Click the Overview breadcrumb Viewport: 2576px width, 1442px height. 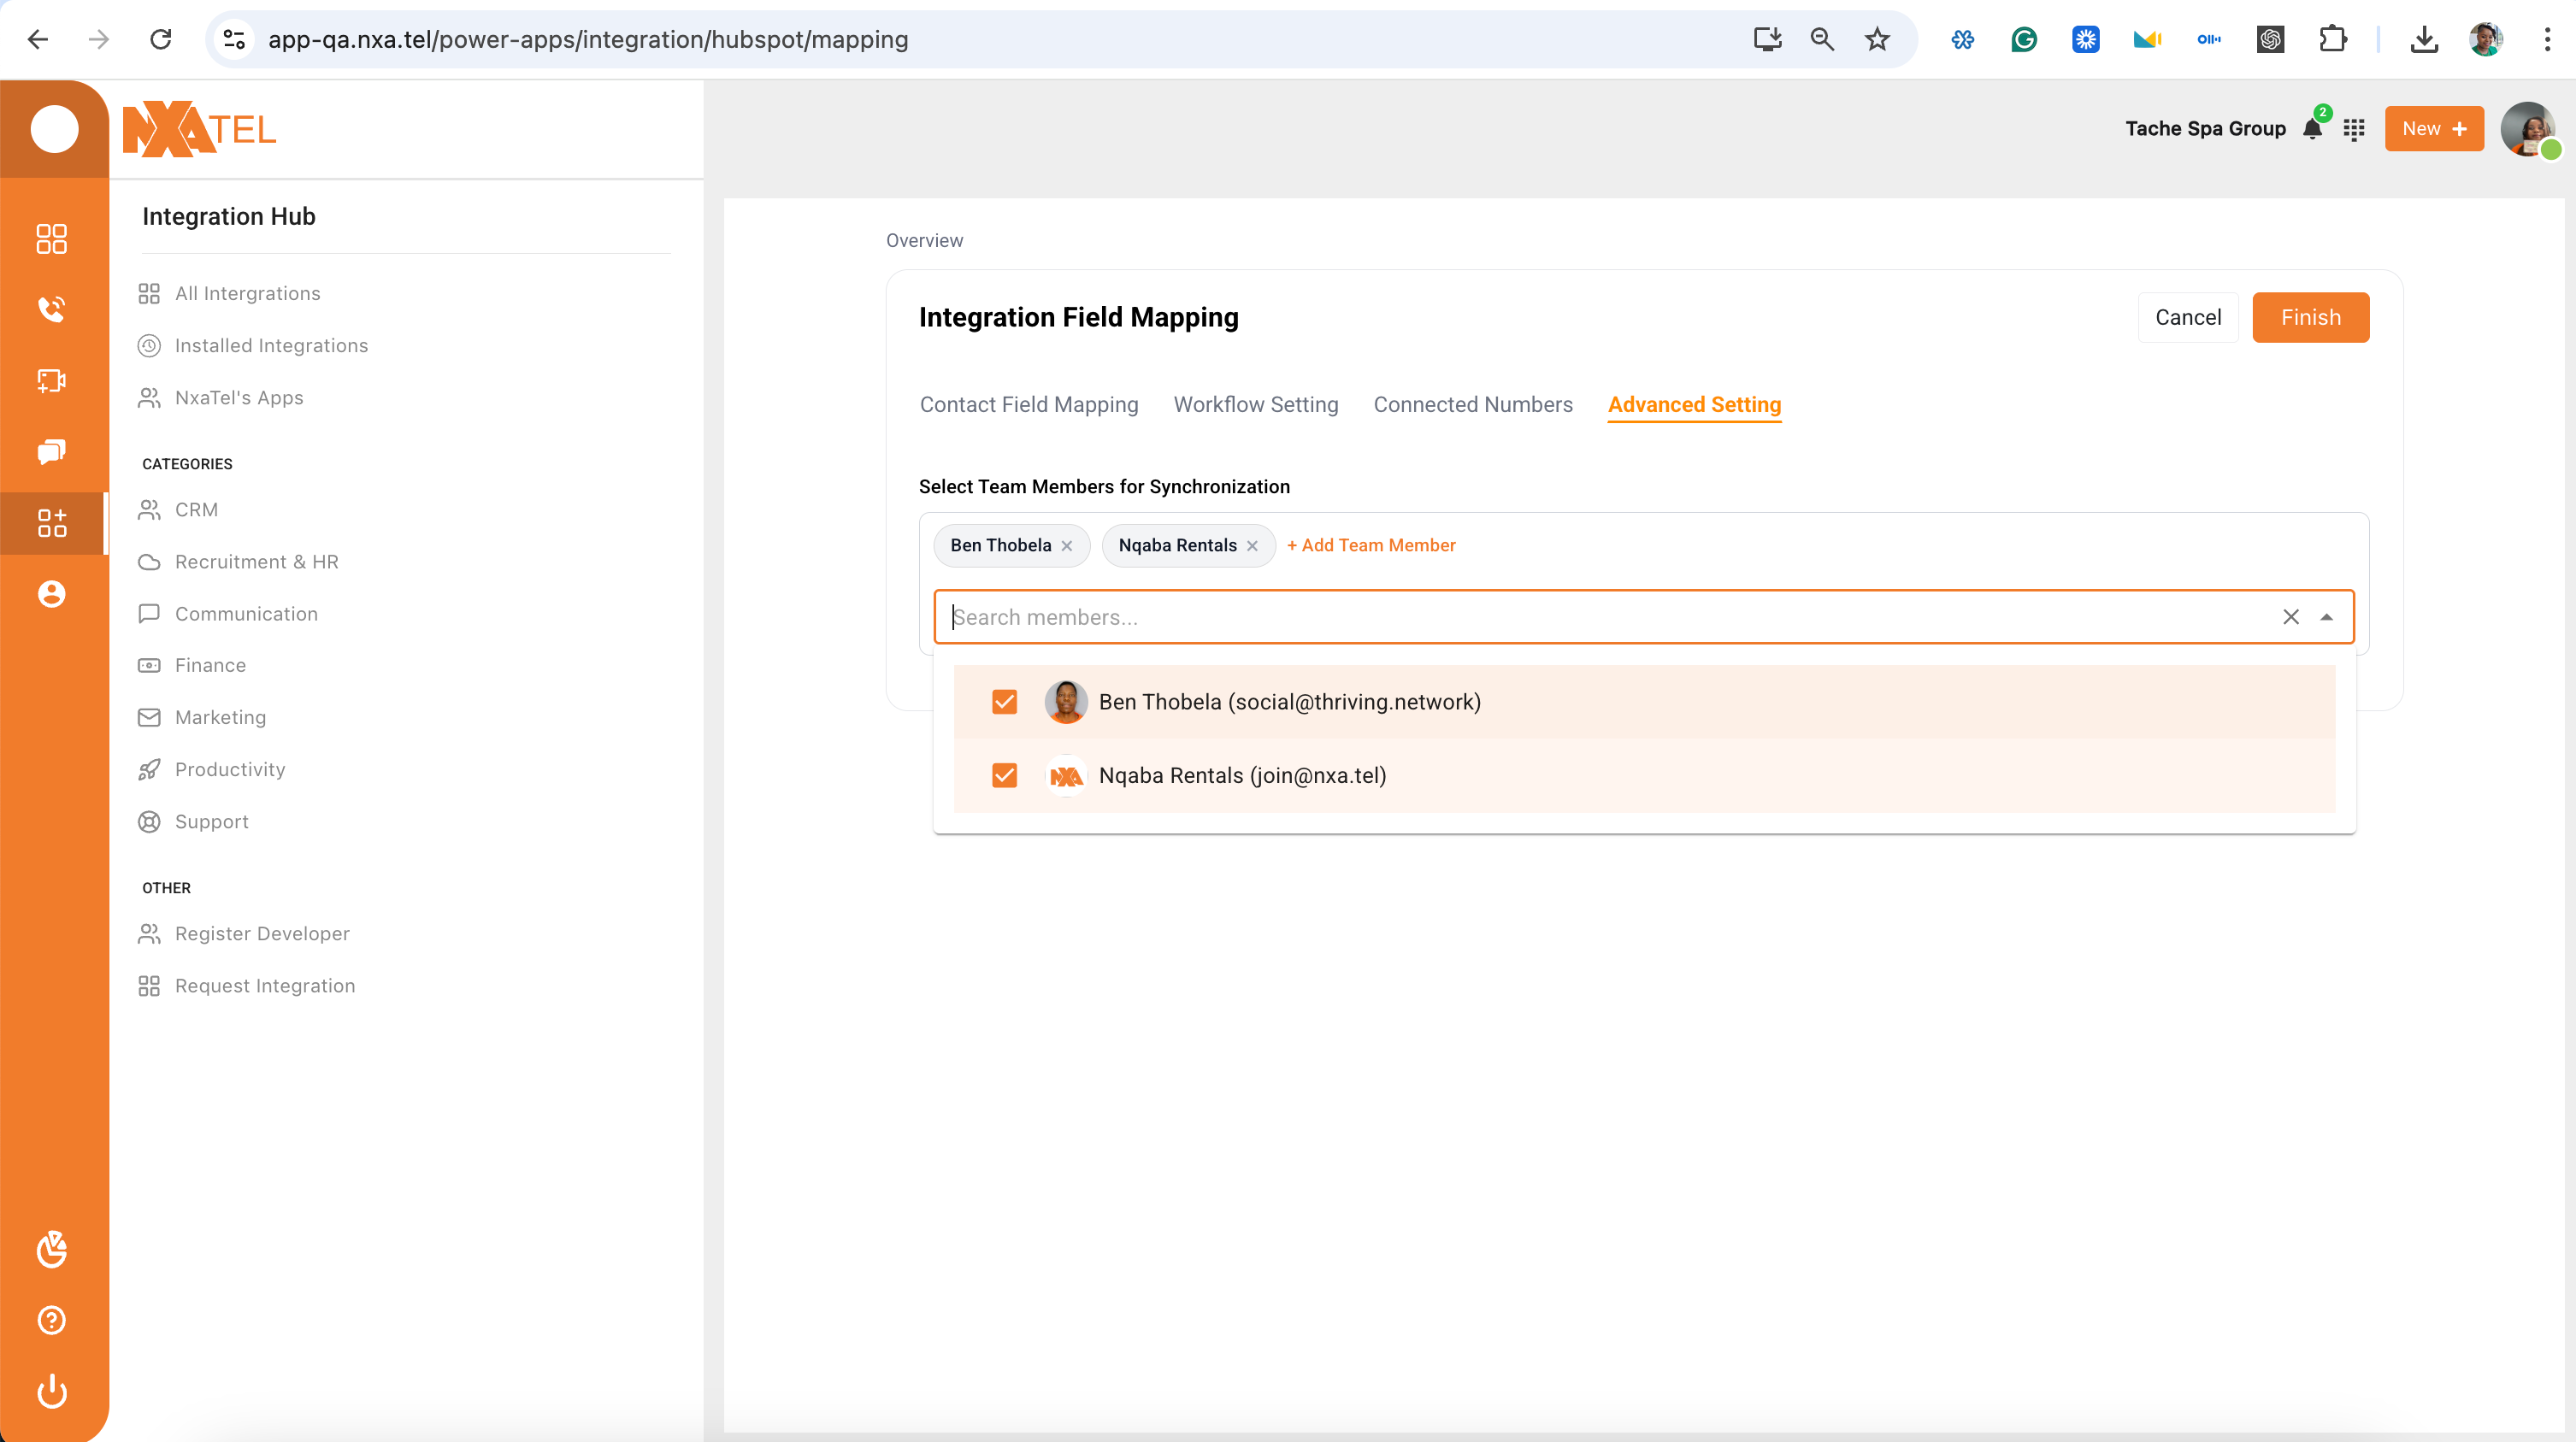tap(924, 240)
